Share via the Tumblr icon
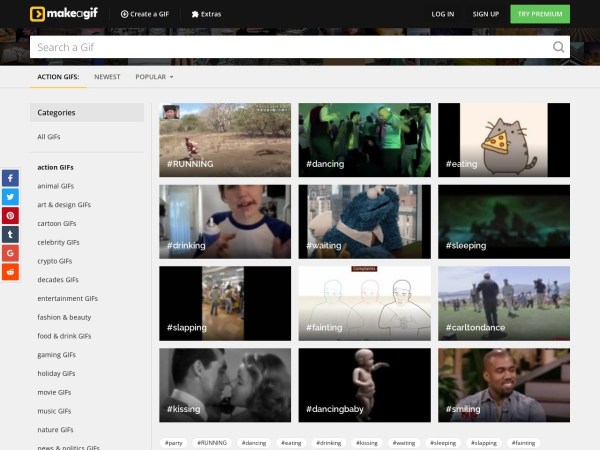 [10, 234]
